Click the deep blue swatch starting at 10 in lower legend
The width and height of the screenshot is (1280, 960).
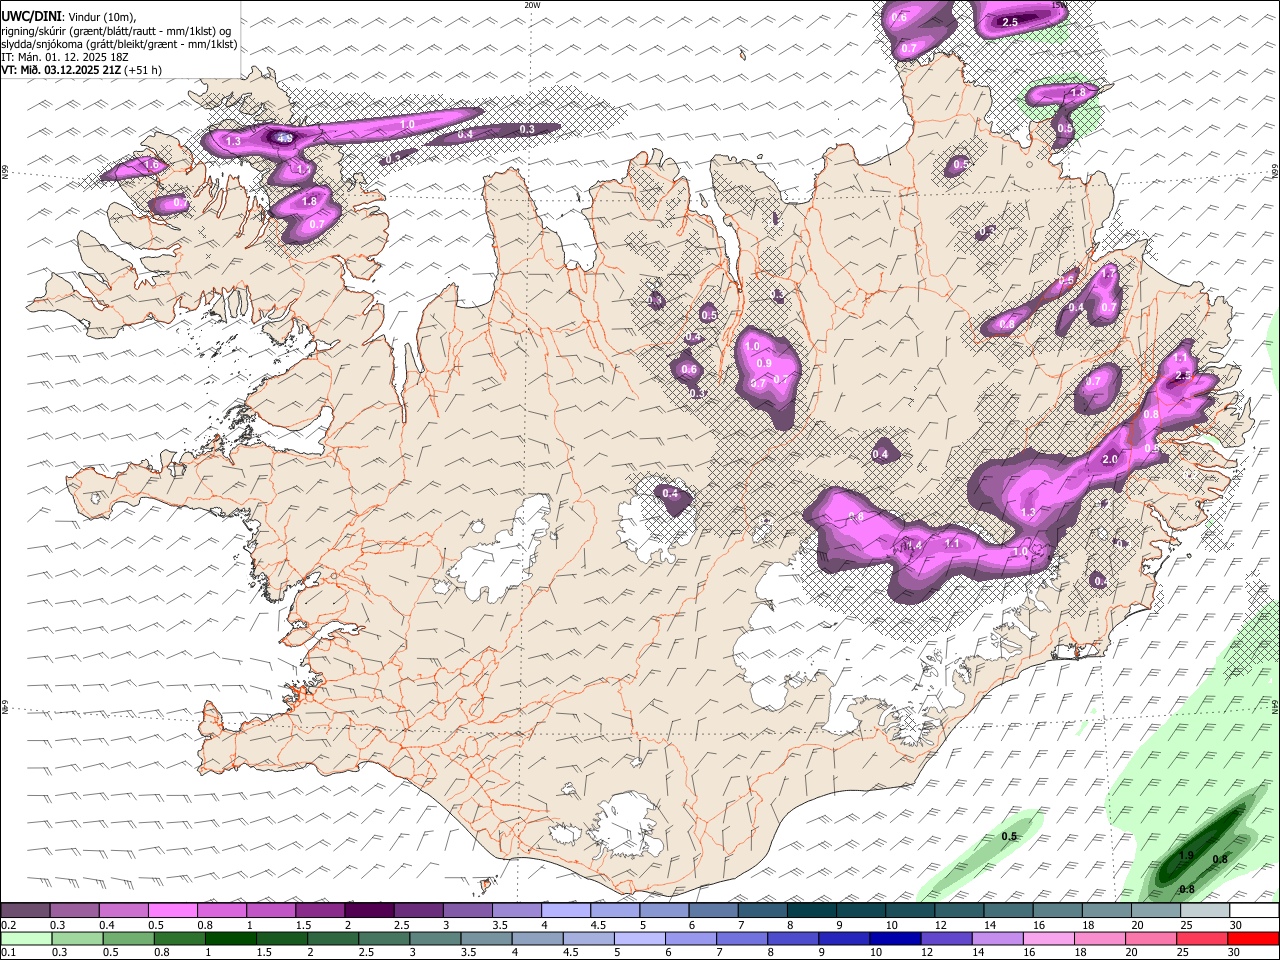895,938
